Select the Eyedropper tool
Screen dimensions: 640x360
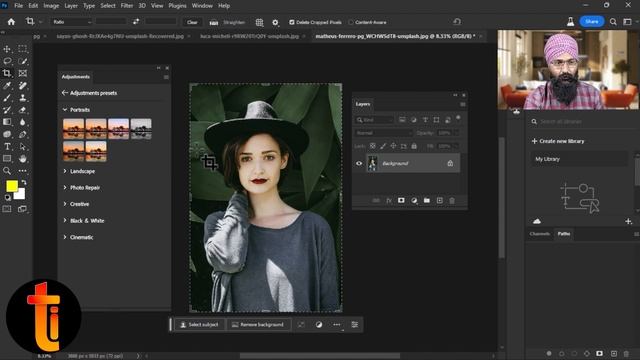[7, 86]
